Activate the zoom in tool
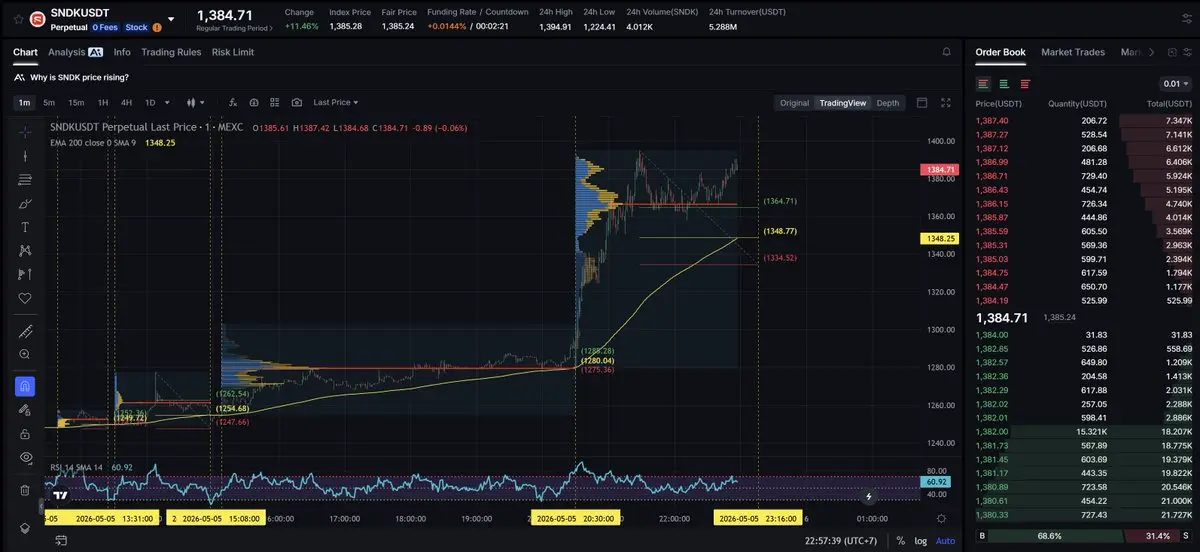The image size is (1200, 552). [x=25, y=354]
